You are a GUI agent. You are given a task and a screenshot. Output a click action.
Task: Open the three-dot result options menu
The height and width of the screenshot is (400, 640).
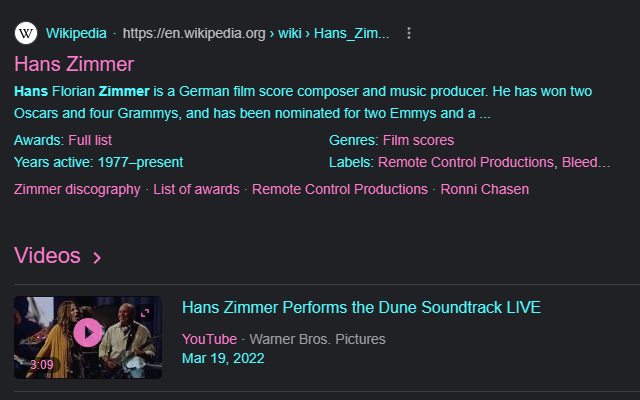(x=409, y=33)
